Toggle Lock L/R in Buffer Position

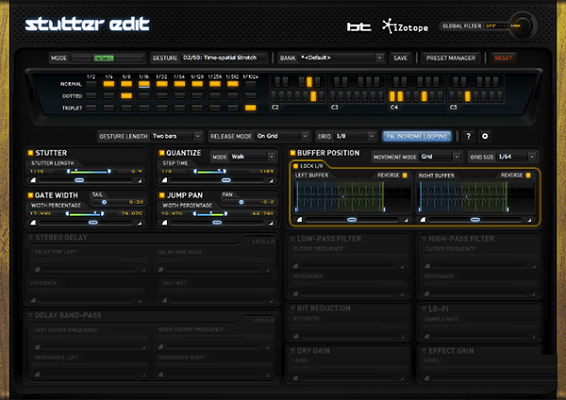(296, 166)
